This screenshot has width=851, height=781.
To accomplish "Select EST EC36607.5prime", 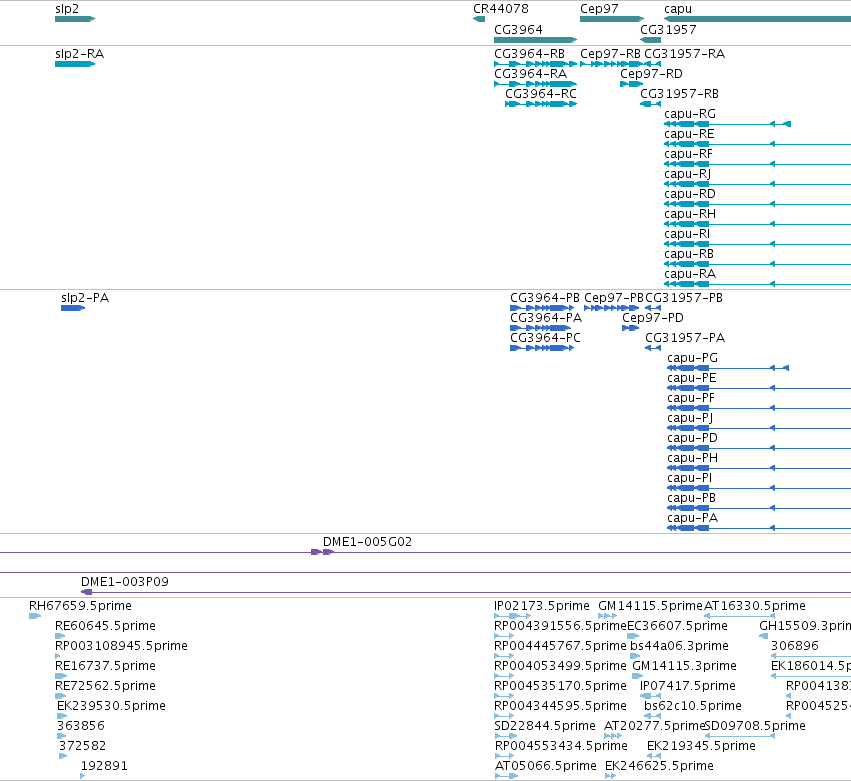I will 633,636.
